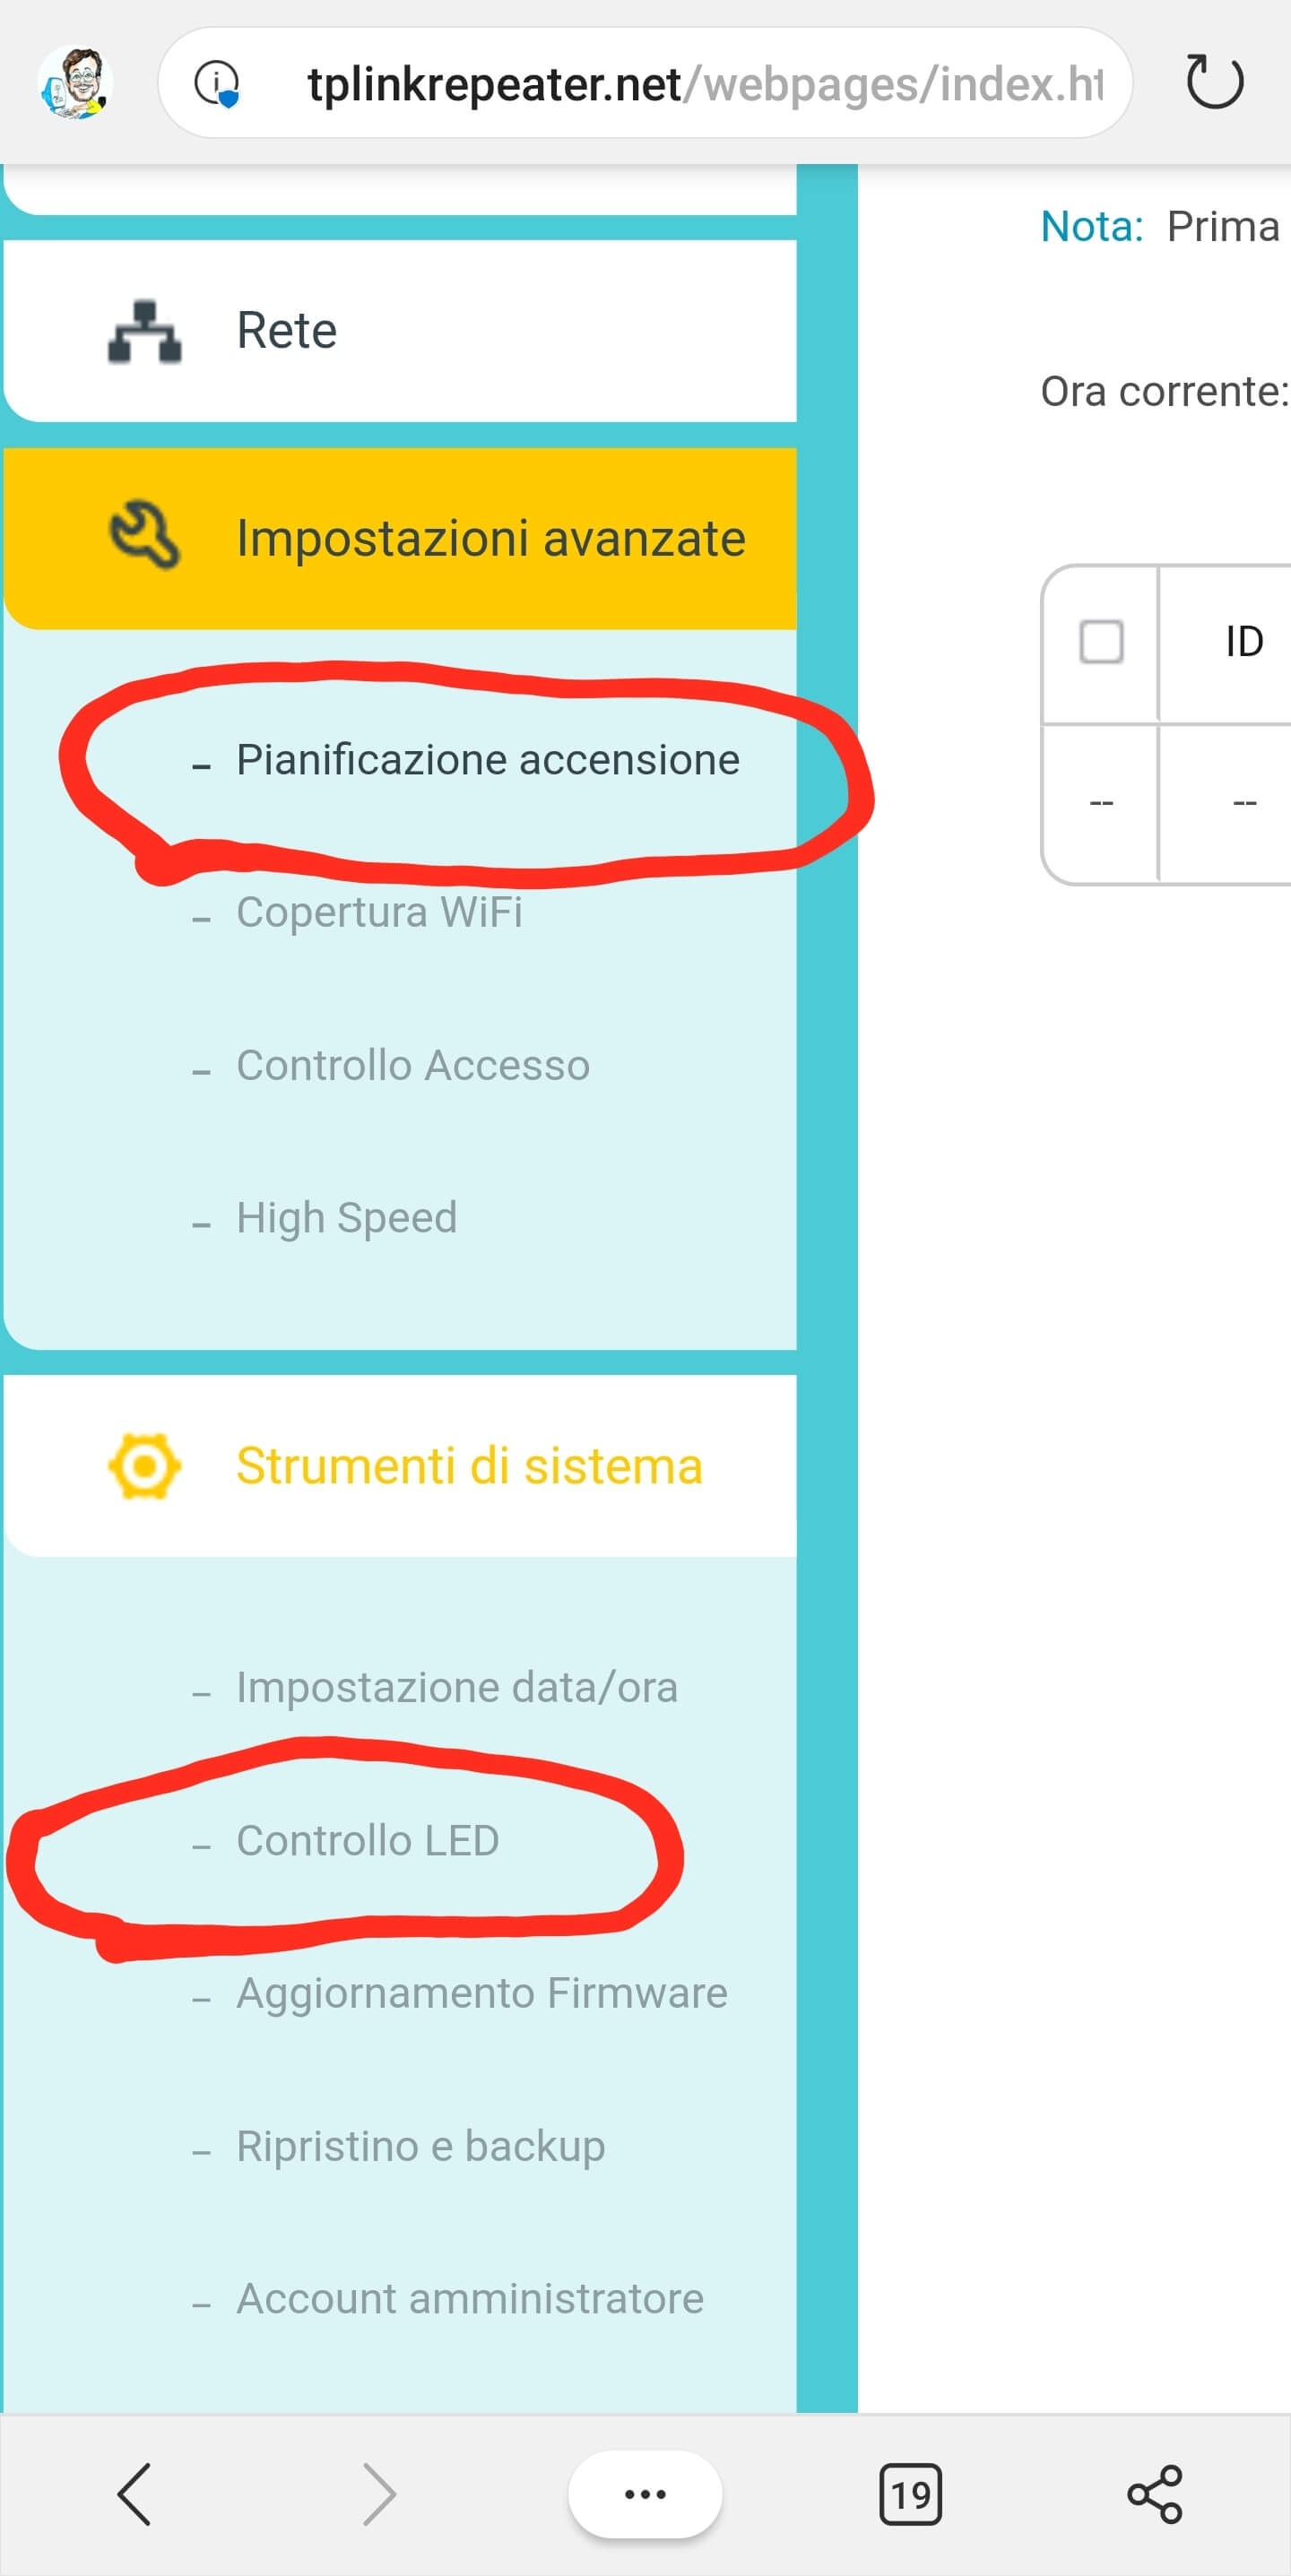Go back with the browser back arrow
This screenshot has height=2576, width=1291.
134,2494
